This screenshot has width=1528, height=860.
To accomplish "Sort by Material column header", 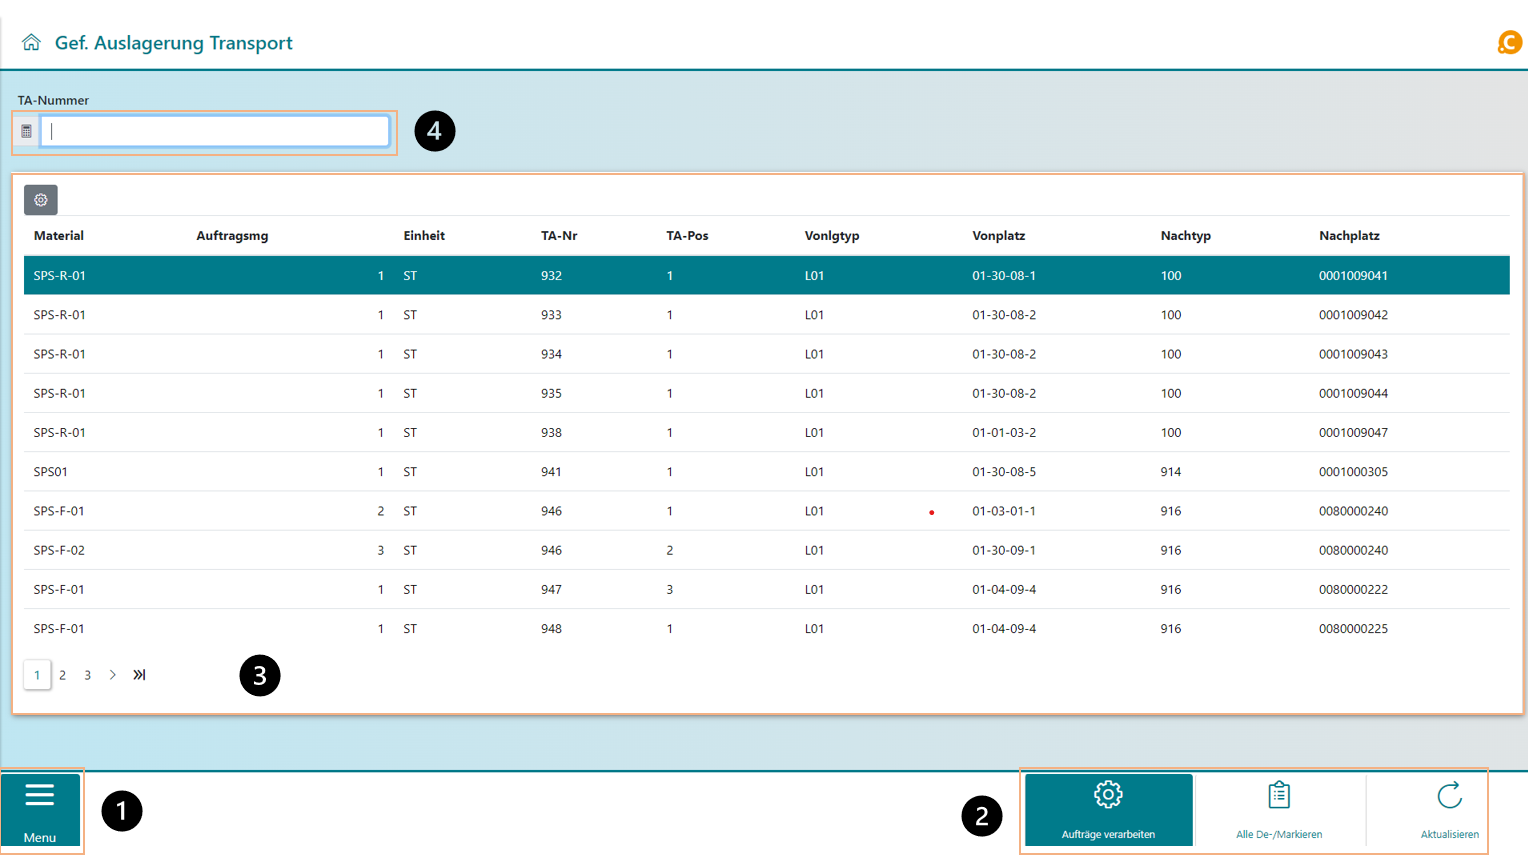I will pyautogui.click(x=58, y=236).
